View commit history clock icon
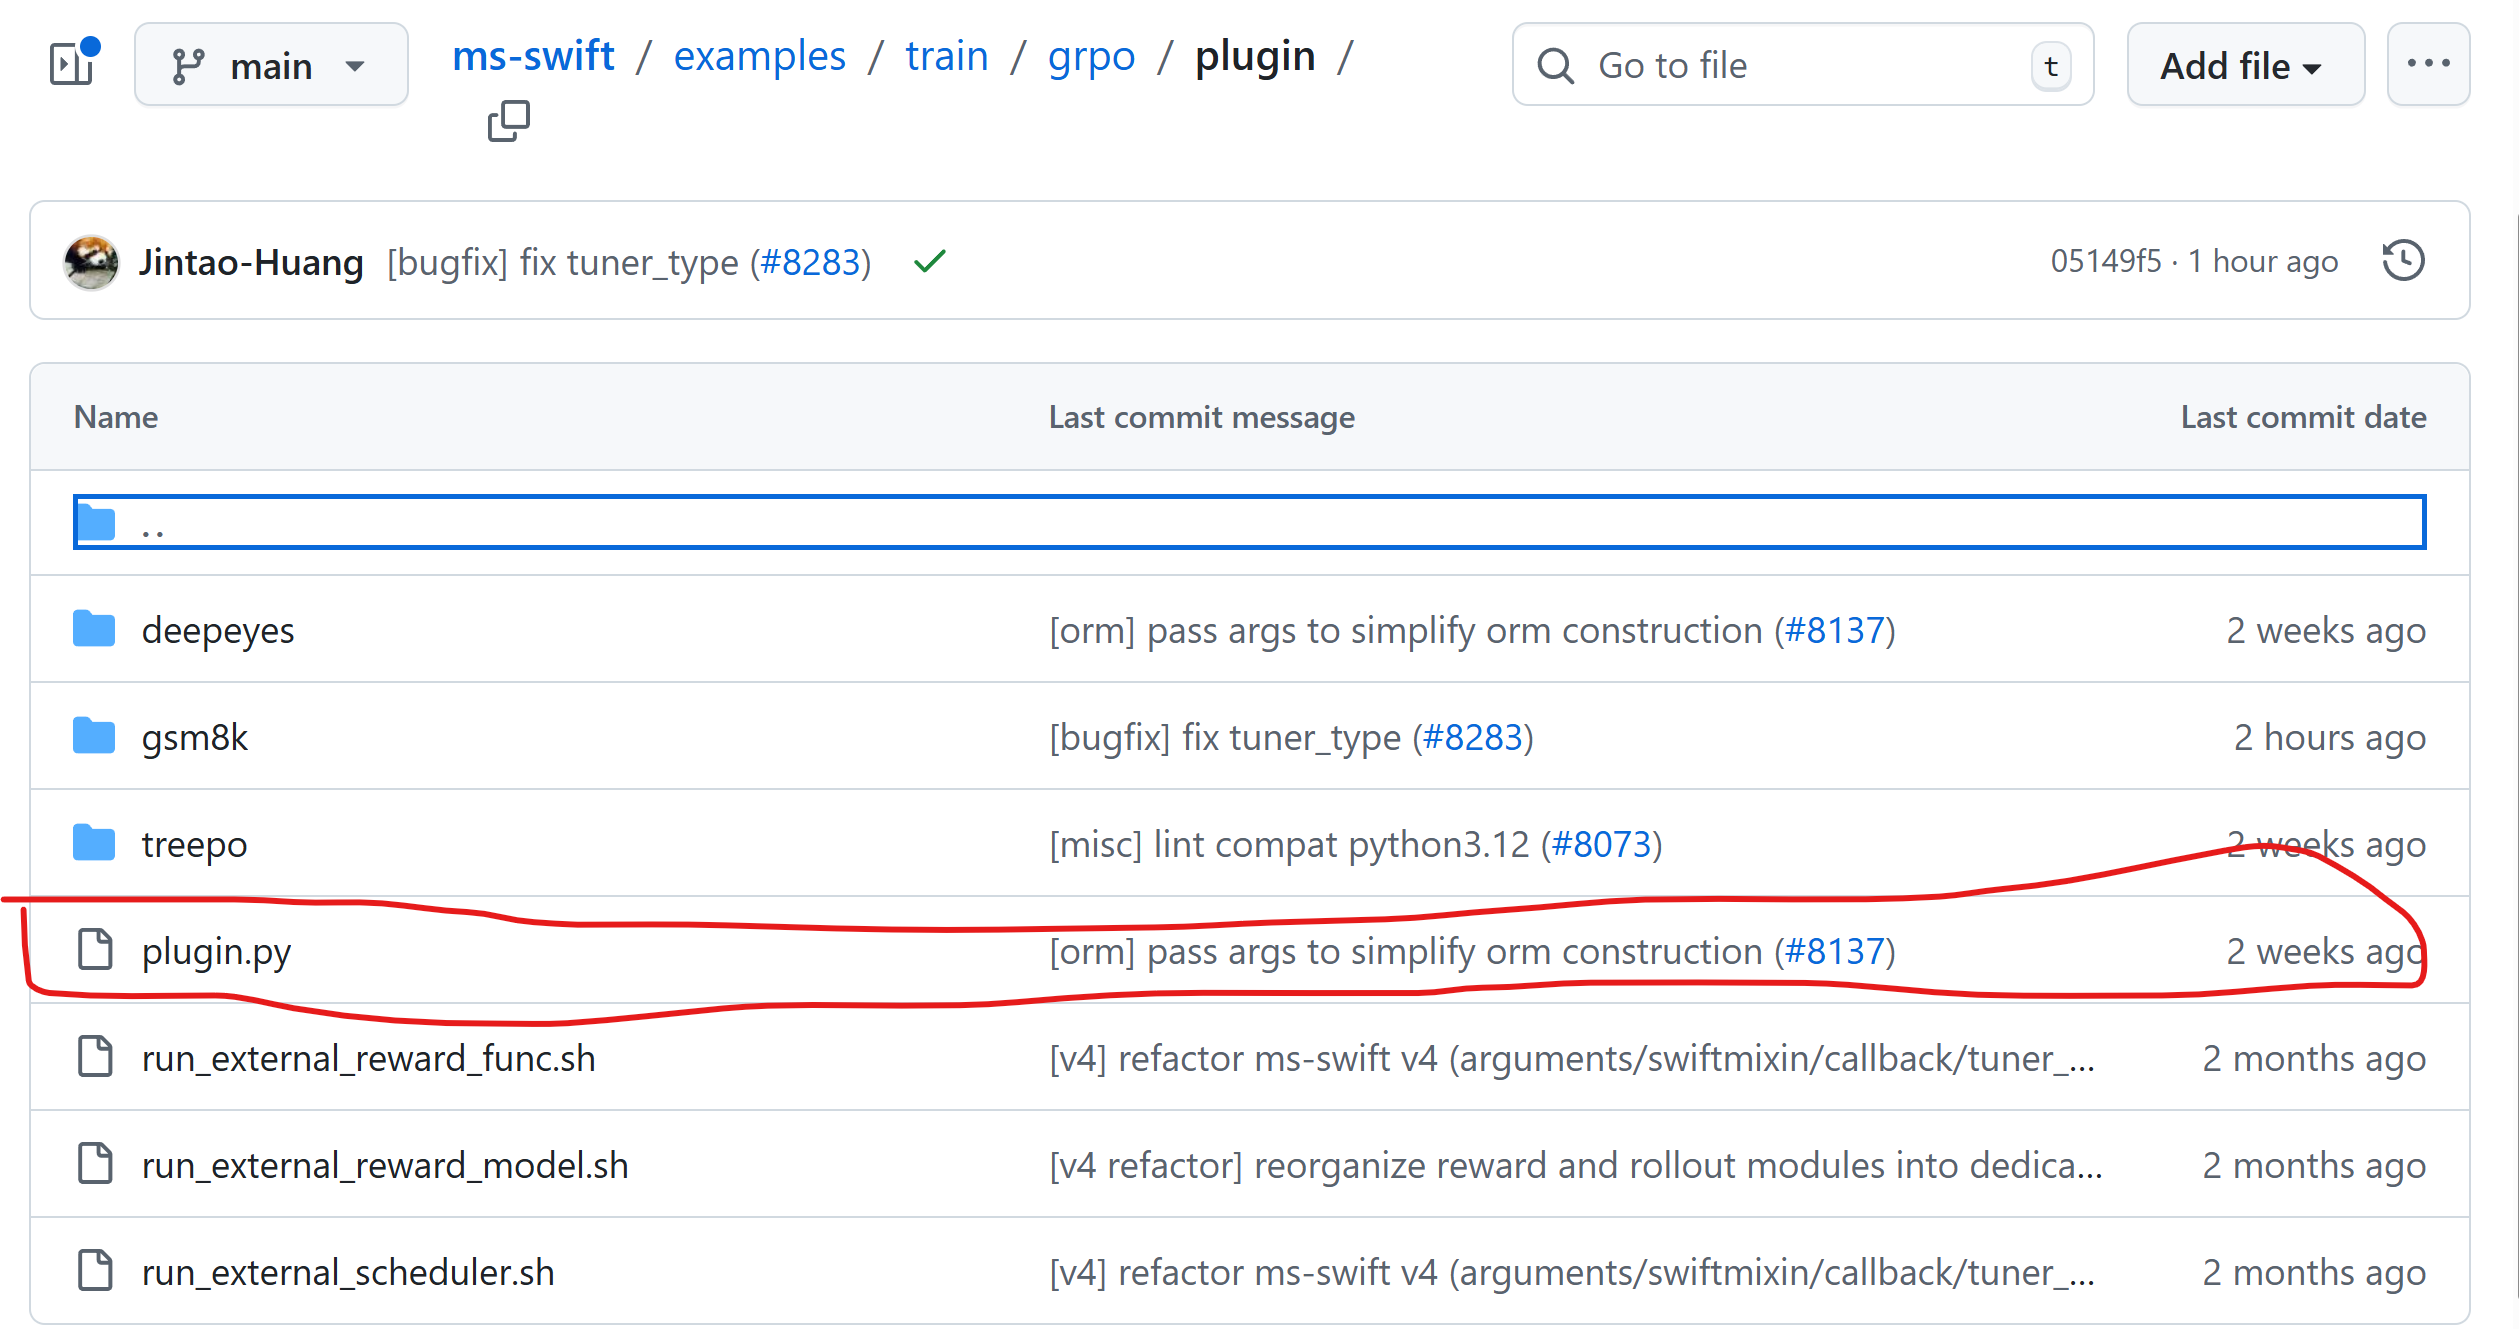Screen dimensions: 2519x1329 pyautogui.click(x=2403, y=261)
